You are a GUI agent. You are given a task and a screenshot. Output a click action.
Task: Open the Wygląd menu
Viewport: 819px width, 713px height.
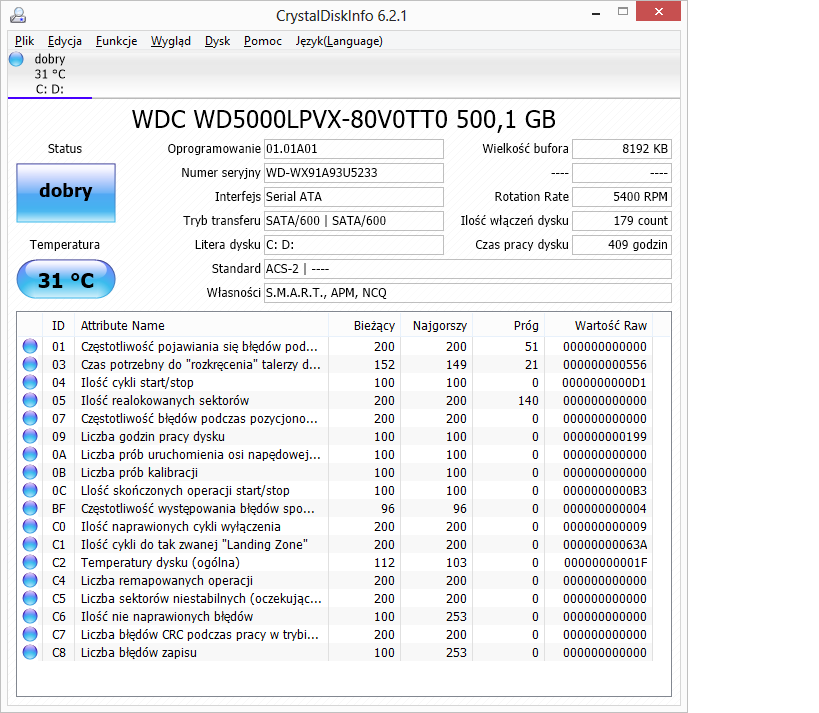tap(171, 41)
